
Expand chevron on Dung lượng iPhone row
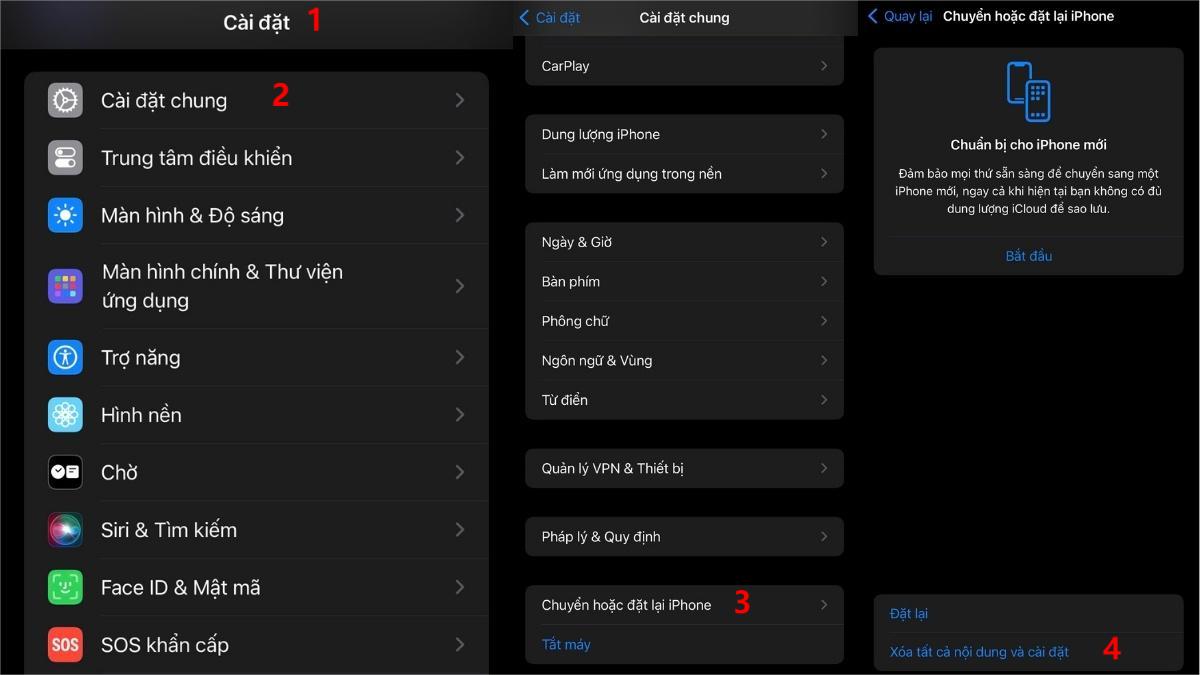(x=824, y=134)
